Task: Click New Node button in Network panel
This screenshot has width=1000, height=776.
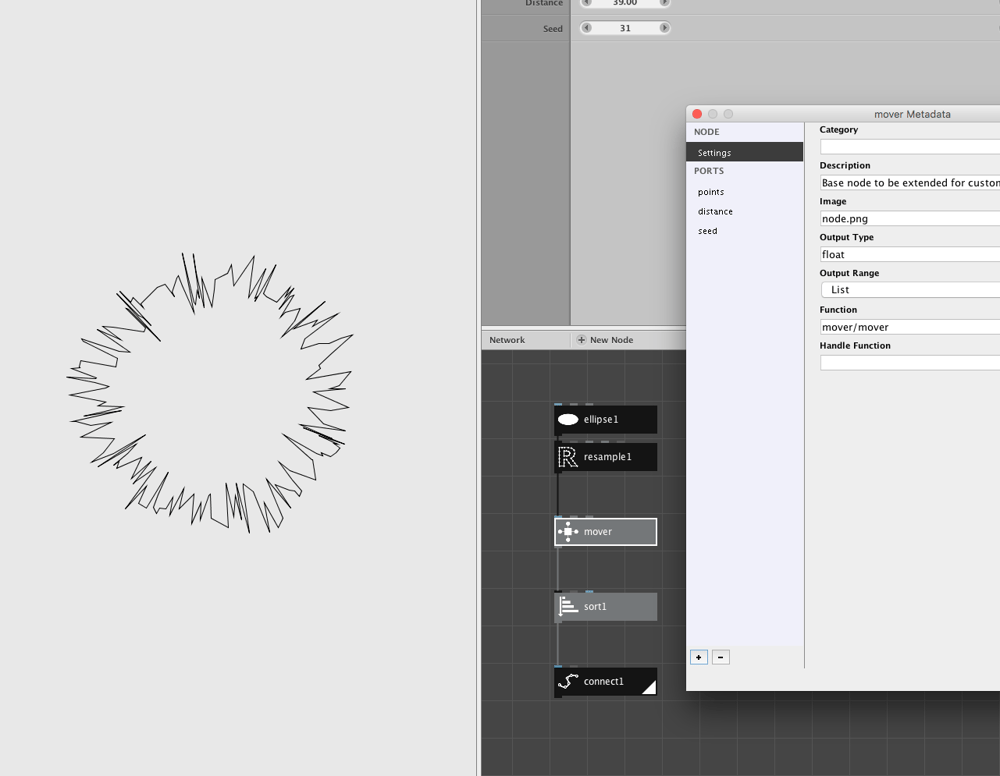Action: 605,340
